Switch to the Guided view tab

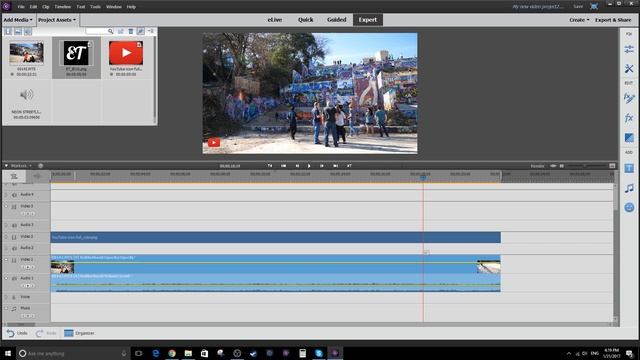click(x=336, y=20)
